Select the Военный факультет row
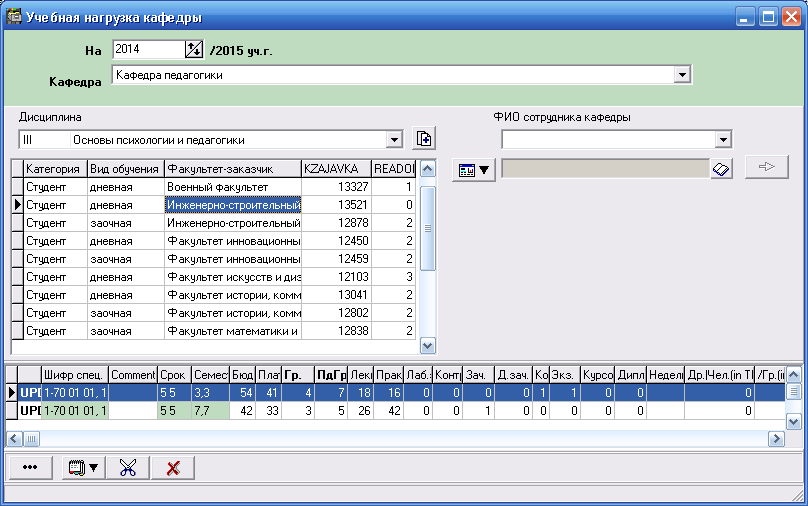Viewport: 808px width, 506px height. click(232, 187)
